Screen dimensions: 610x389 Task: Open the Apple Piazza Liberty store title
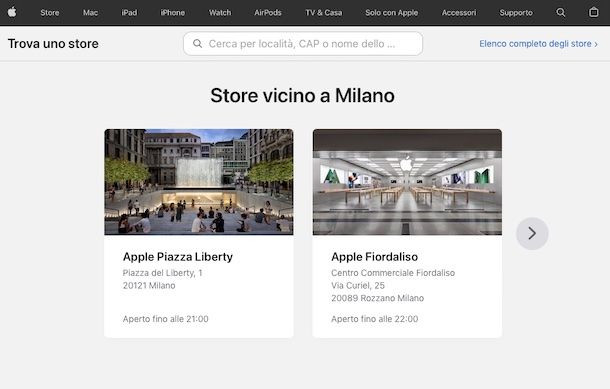click(178, 257)
